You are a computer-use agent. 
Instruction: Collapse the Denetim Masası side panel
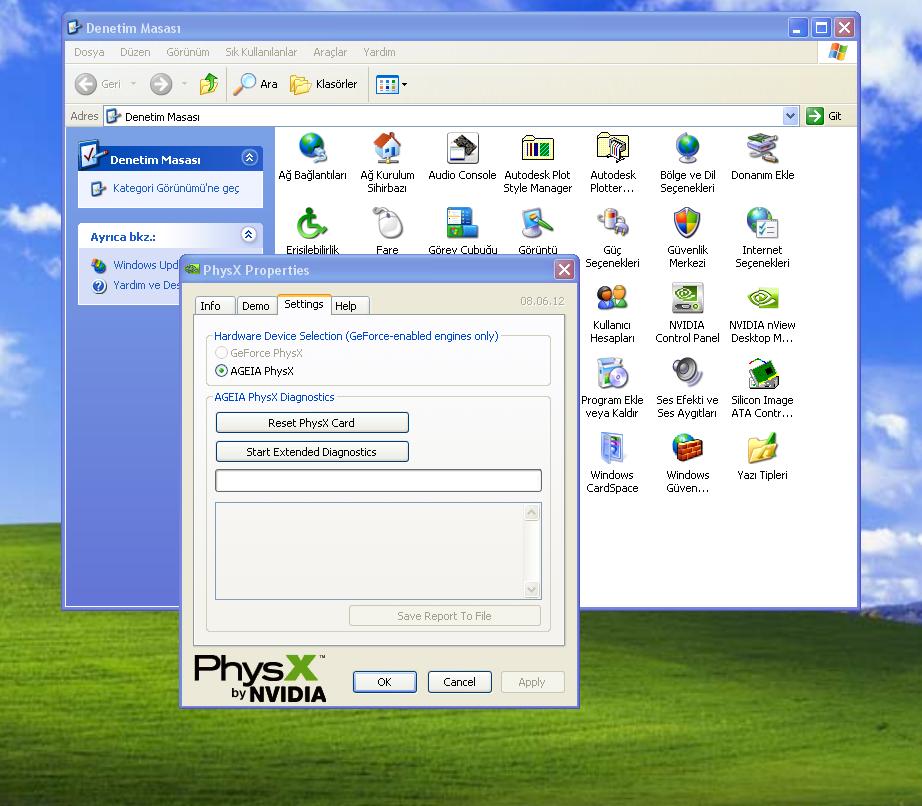(x=249, y=158)
